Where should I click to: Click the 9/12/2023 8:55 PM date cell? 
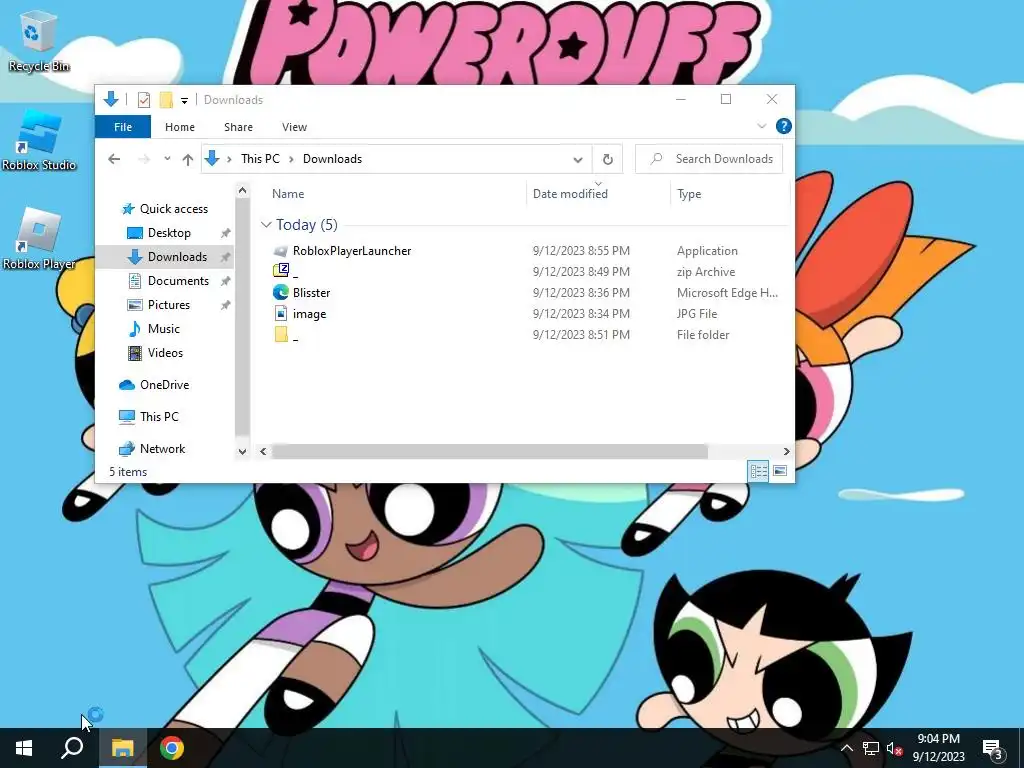[581, 251]
